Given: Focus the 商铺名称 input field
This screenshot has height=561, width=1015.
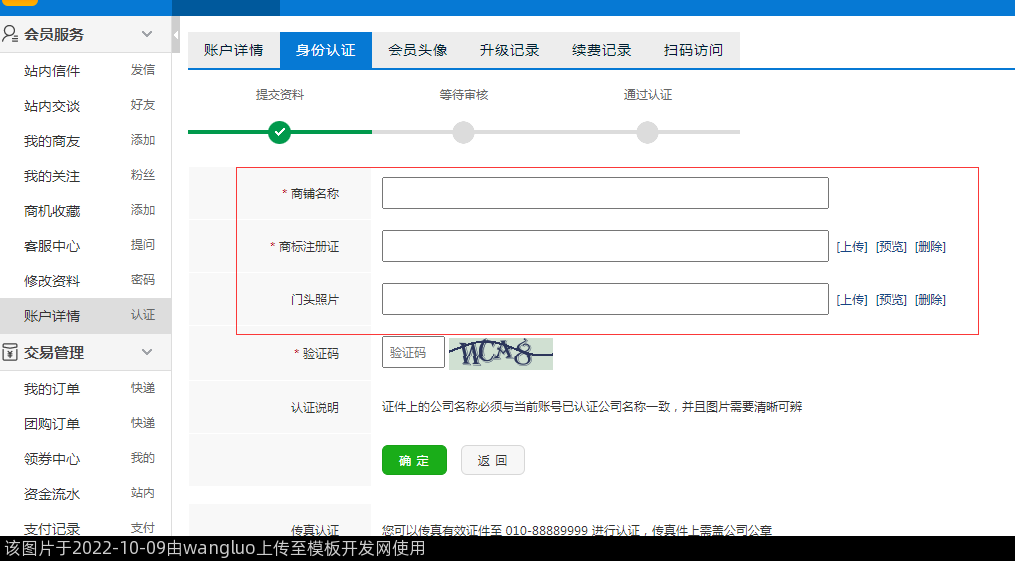Looking at the screenshot, I should click(605, 193).
